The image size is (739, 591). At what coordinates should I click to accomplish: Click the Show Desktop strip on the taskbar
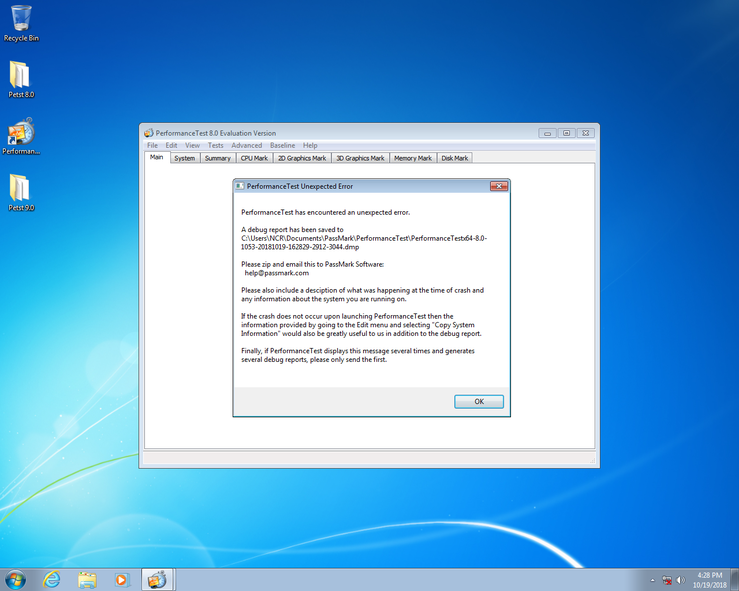[x=735, y=580]
